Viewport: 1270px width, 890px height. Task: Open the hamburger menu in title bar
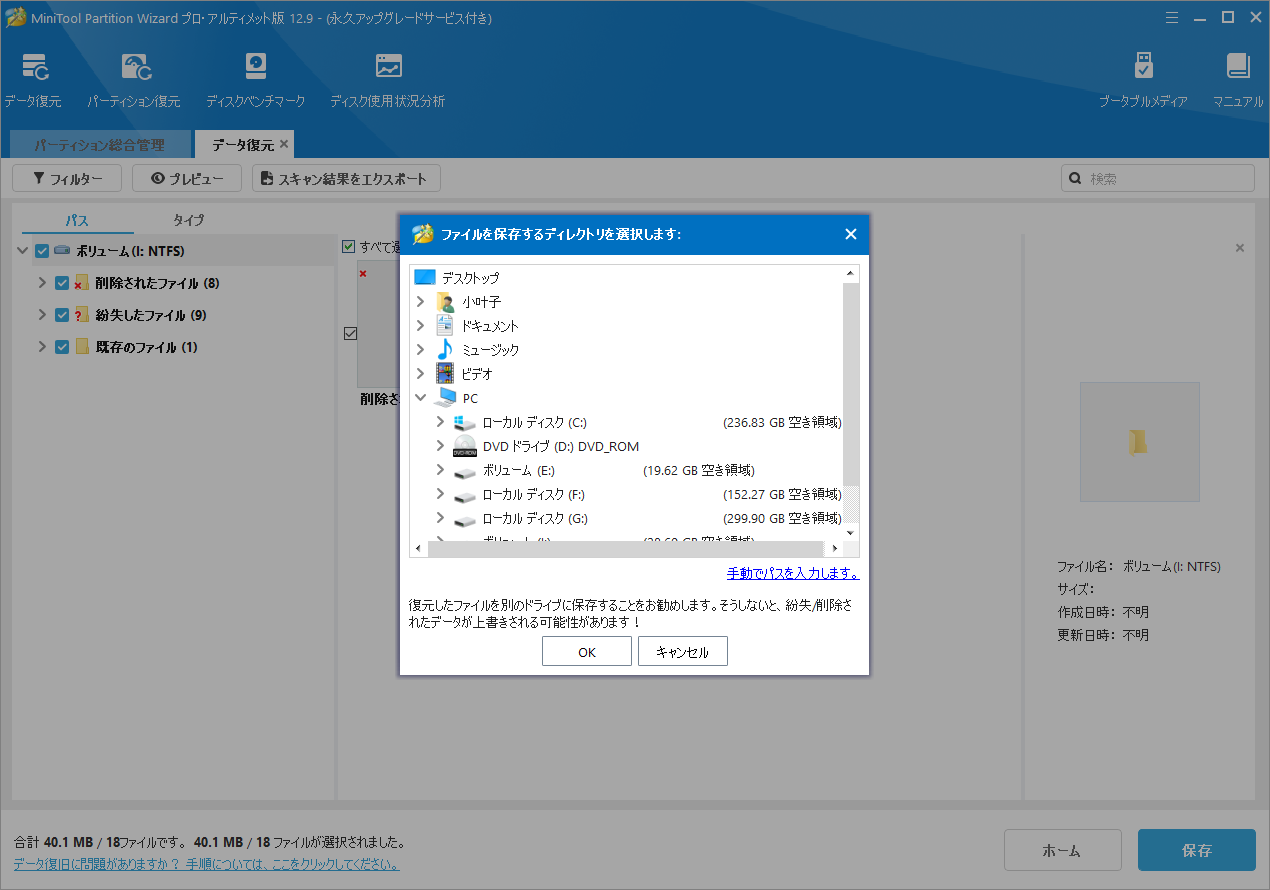click(x=1172, y=17)
